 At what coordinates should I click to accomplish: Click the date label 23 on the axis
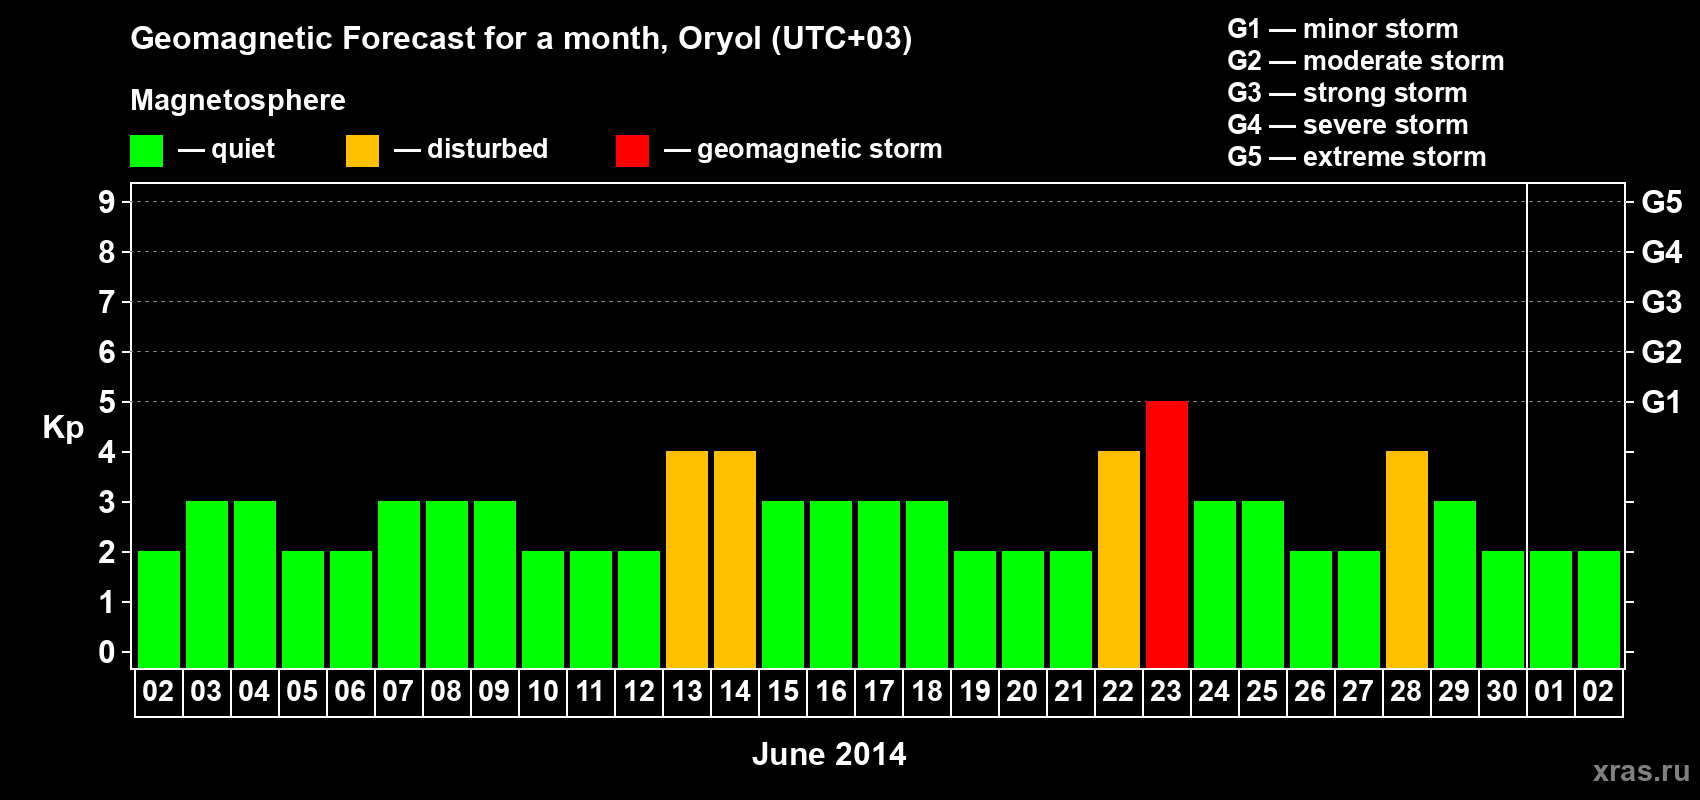[1166, 691]
